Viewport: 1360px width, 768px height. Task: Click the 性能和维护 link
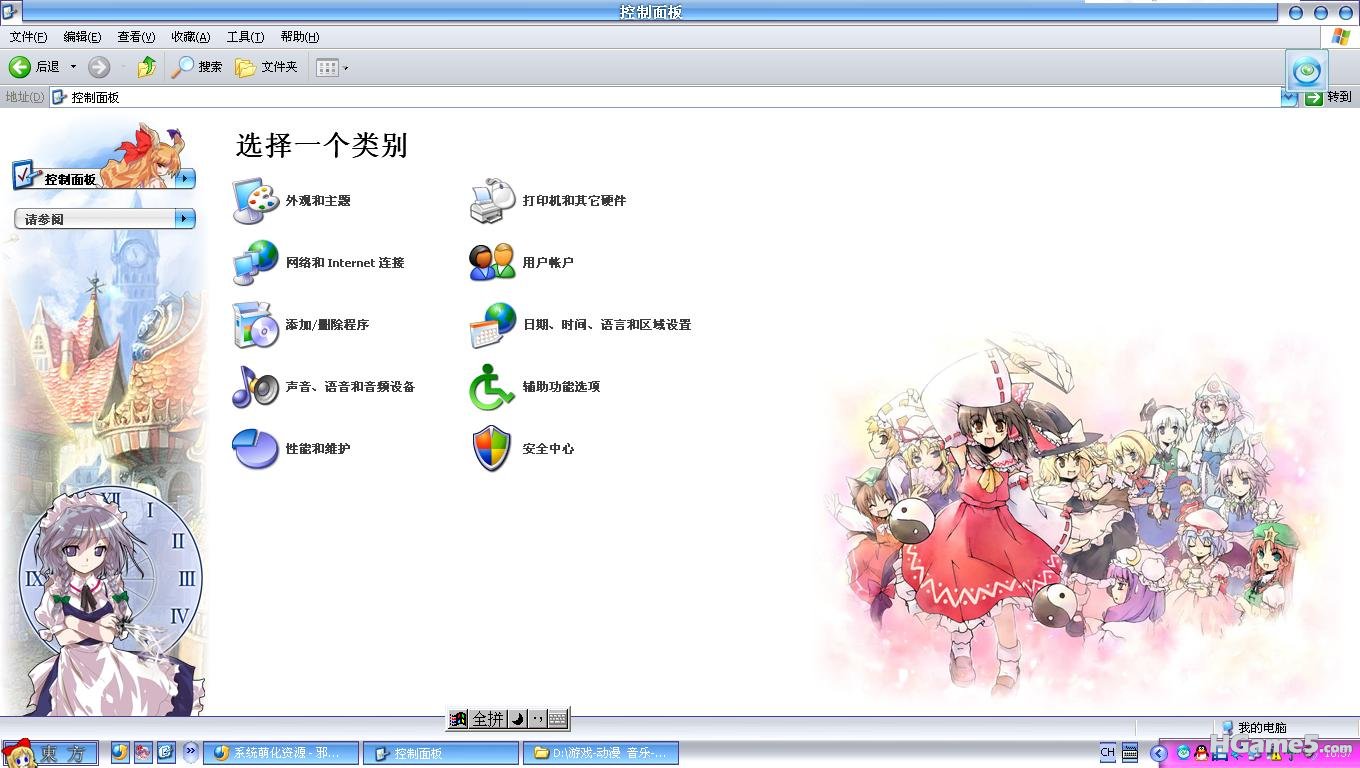[x=318, y=449]
